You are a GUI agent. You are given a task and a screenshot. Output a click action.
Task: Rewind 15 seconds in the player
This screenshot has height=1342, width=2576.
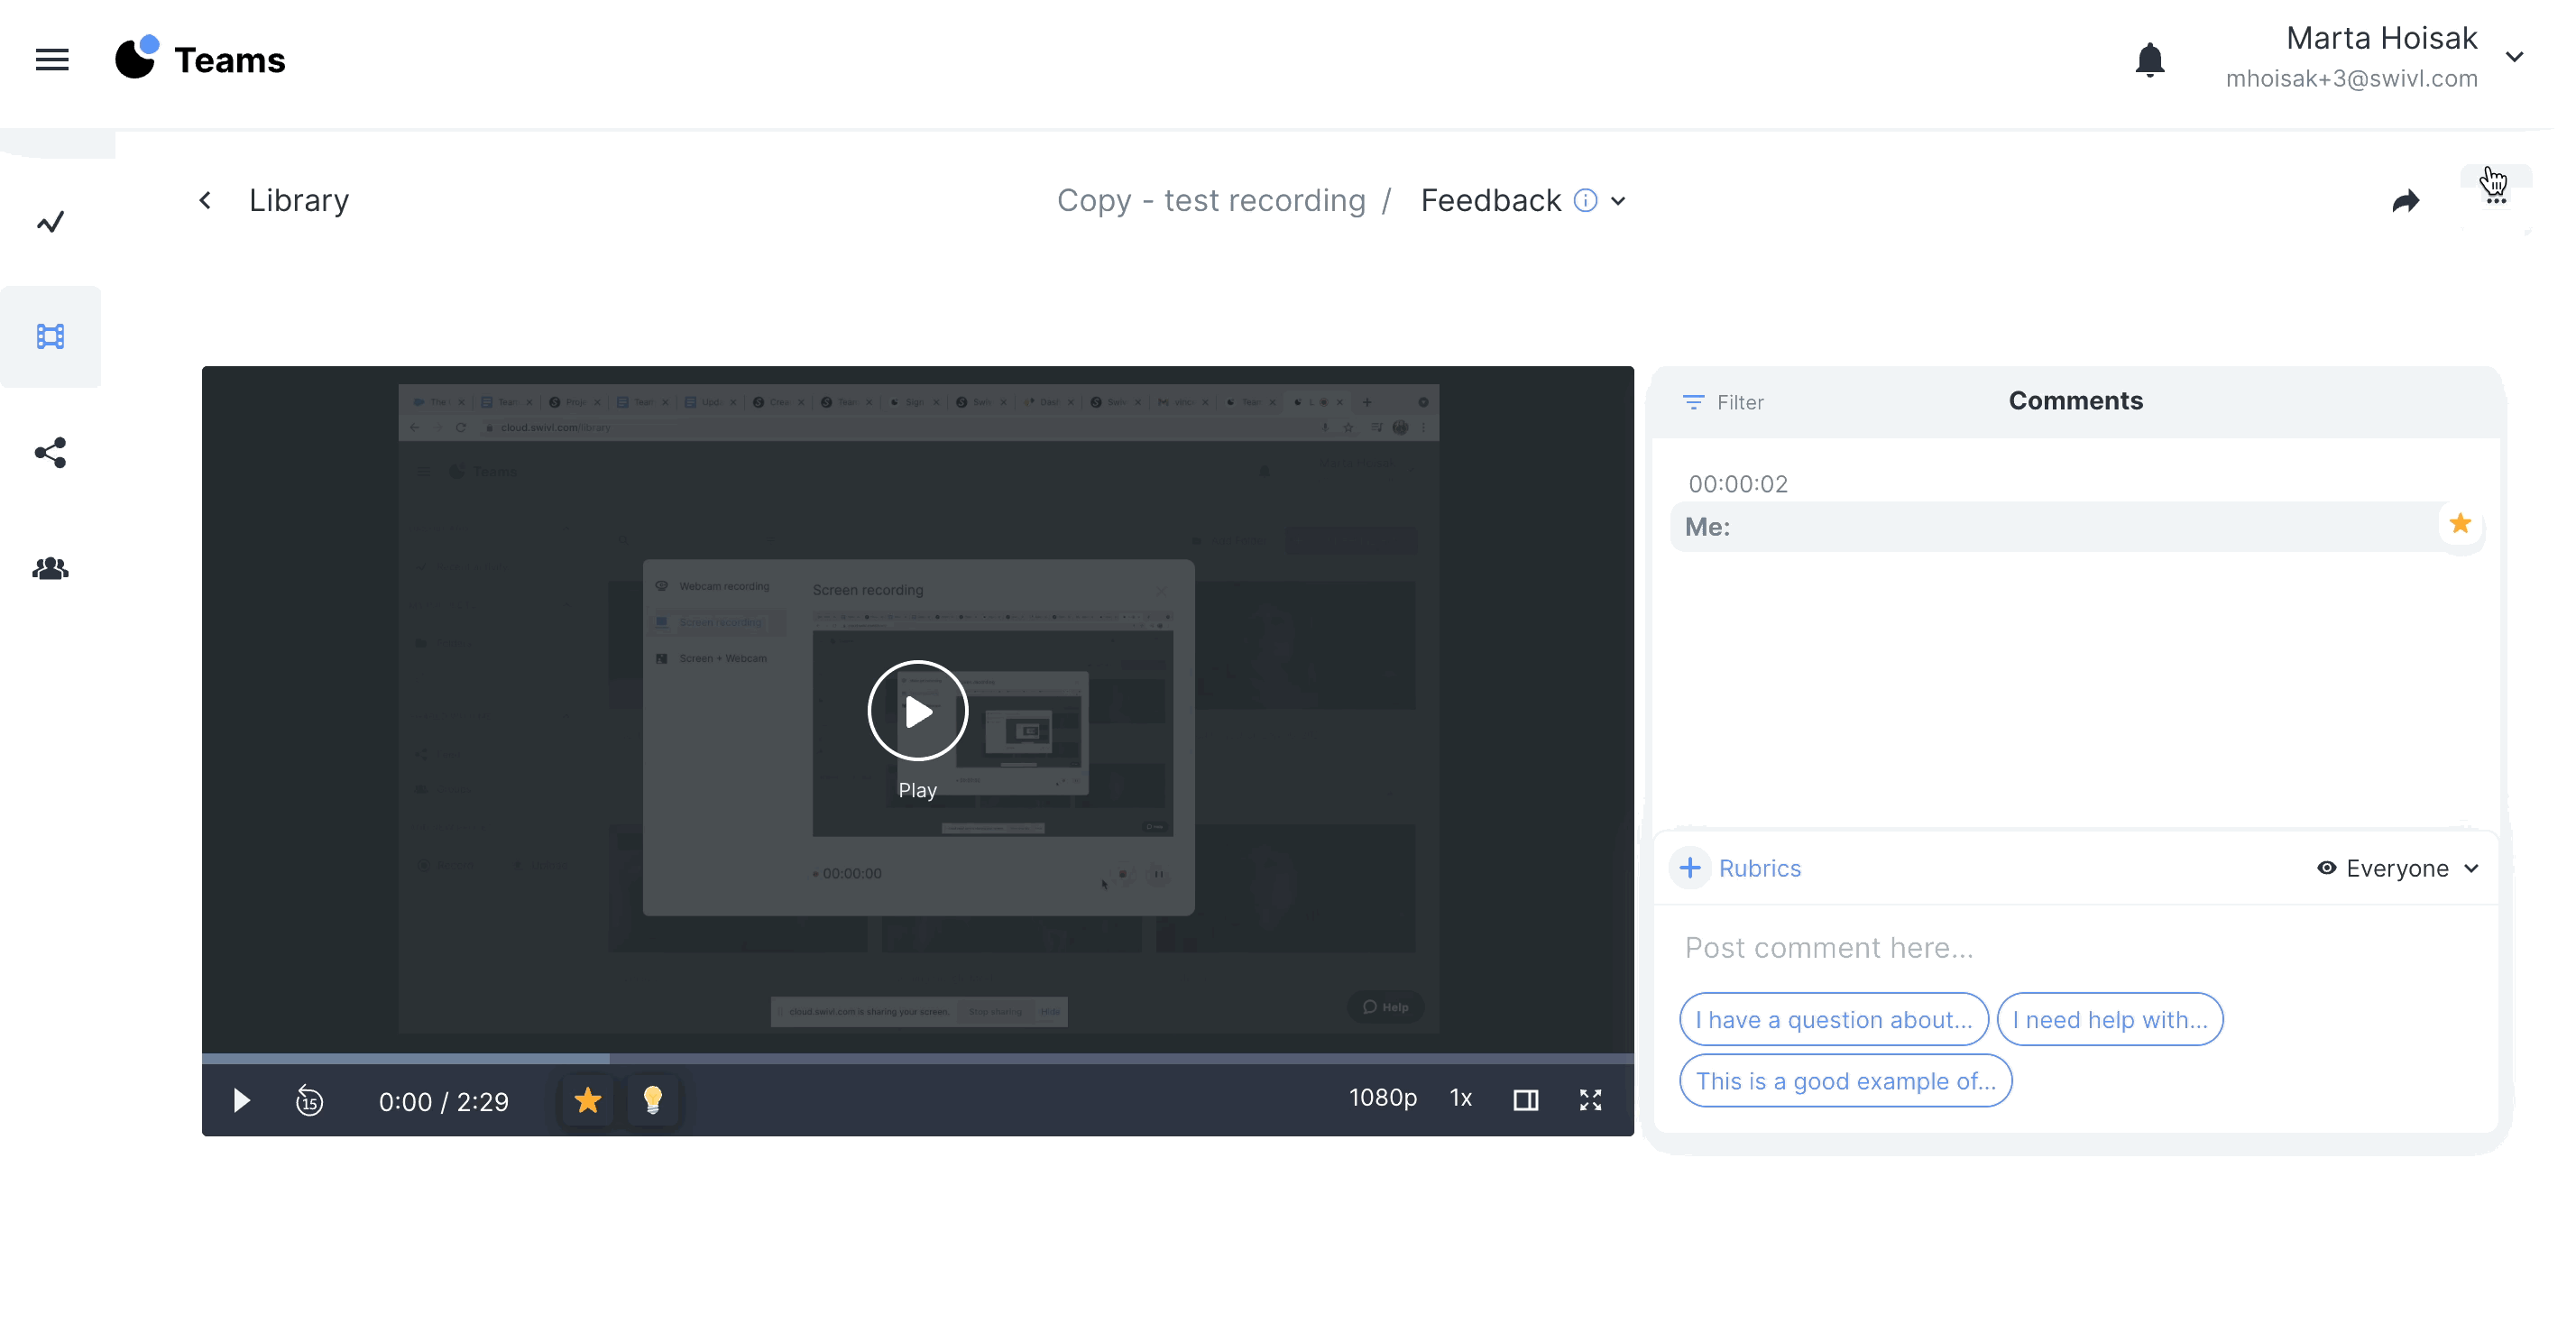pos(309,1101)
